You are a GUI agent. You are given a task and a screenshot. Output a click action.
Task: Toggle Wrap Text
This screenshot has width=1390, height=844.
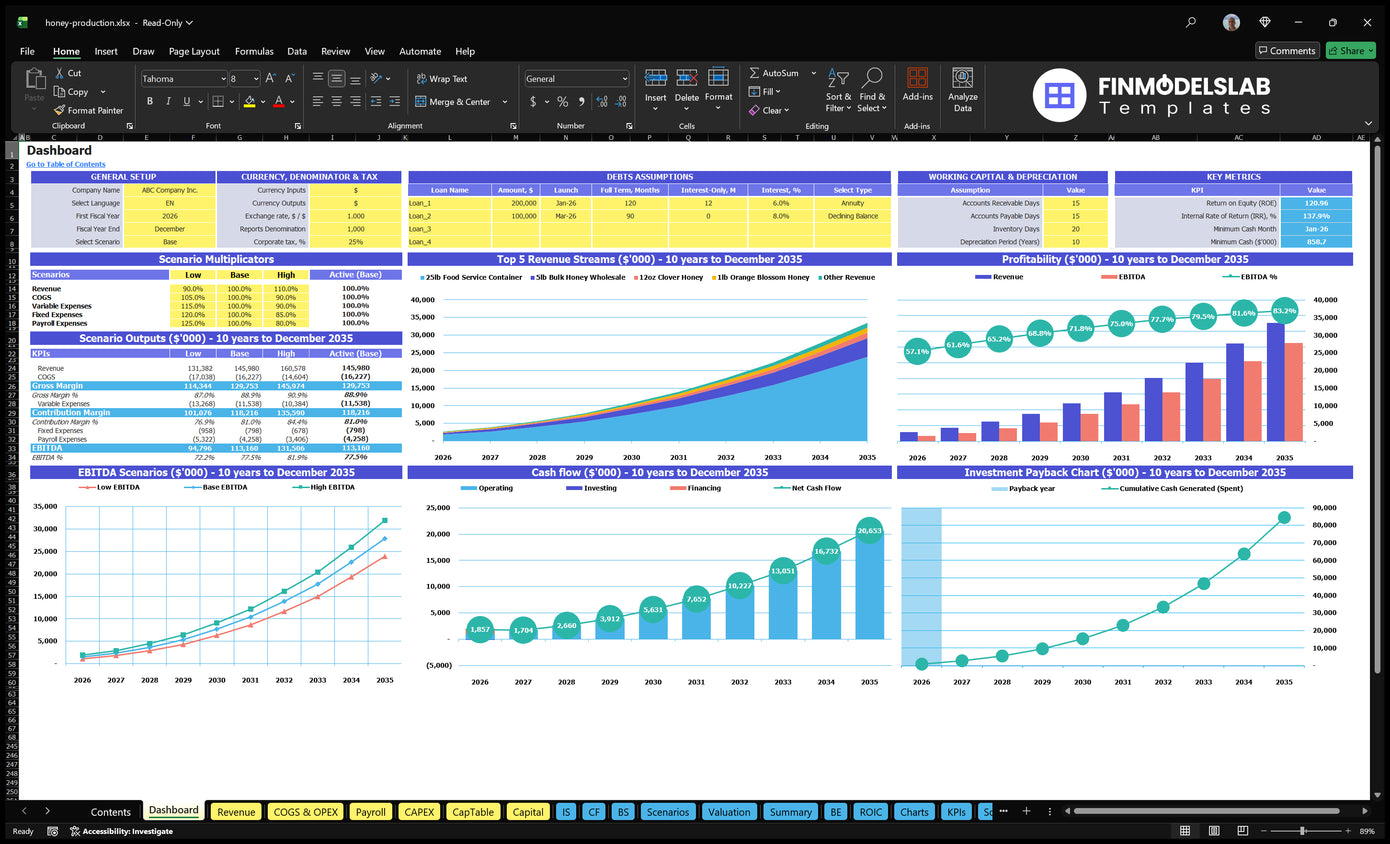pos(440,79)
